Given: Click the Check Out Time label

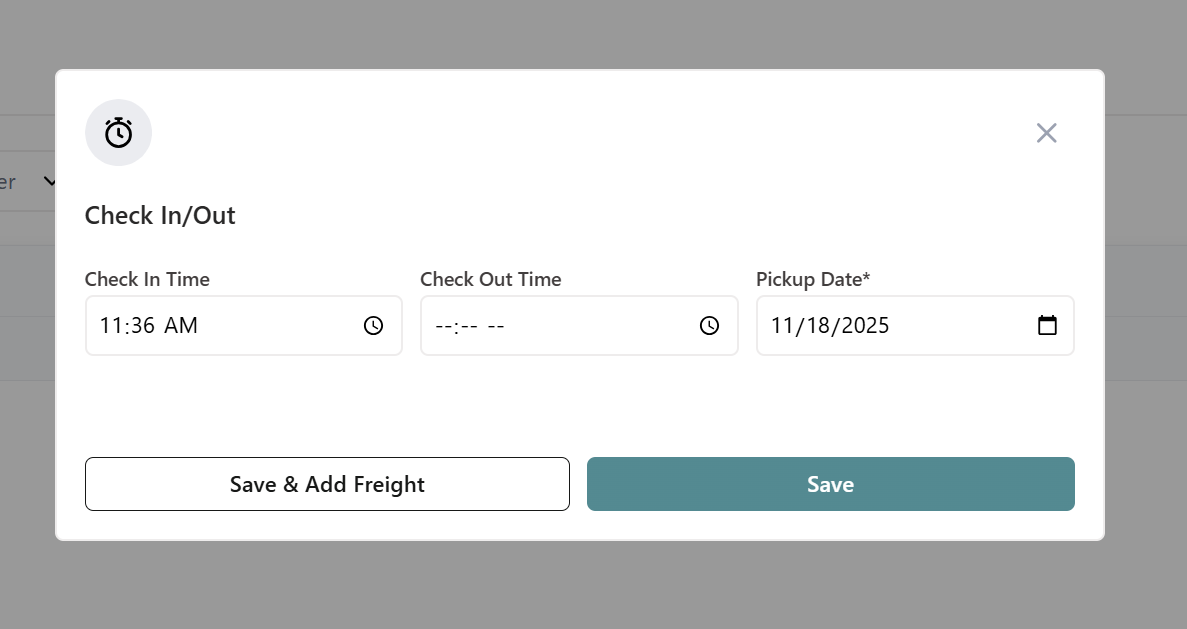Looking at the screenshot, I should pyautogui.click(x=490, y=279).
